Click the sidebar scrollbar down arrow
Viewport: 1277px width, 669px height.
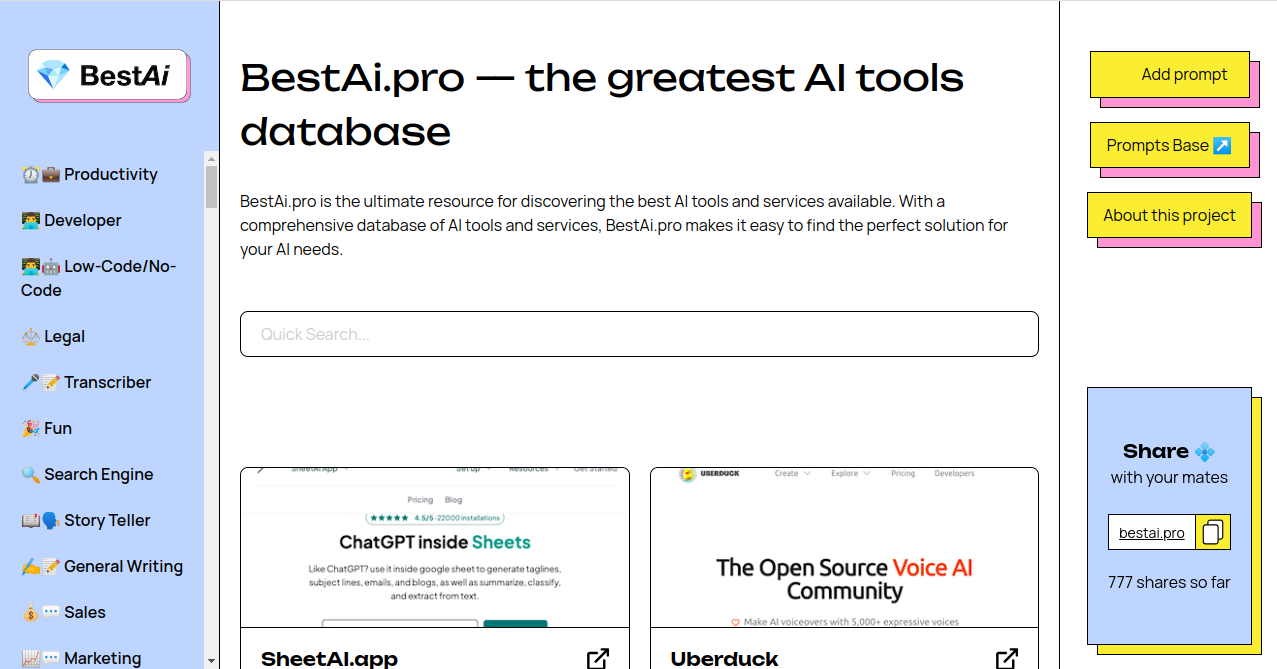click(x=211, y=661)
